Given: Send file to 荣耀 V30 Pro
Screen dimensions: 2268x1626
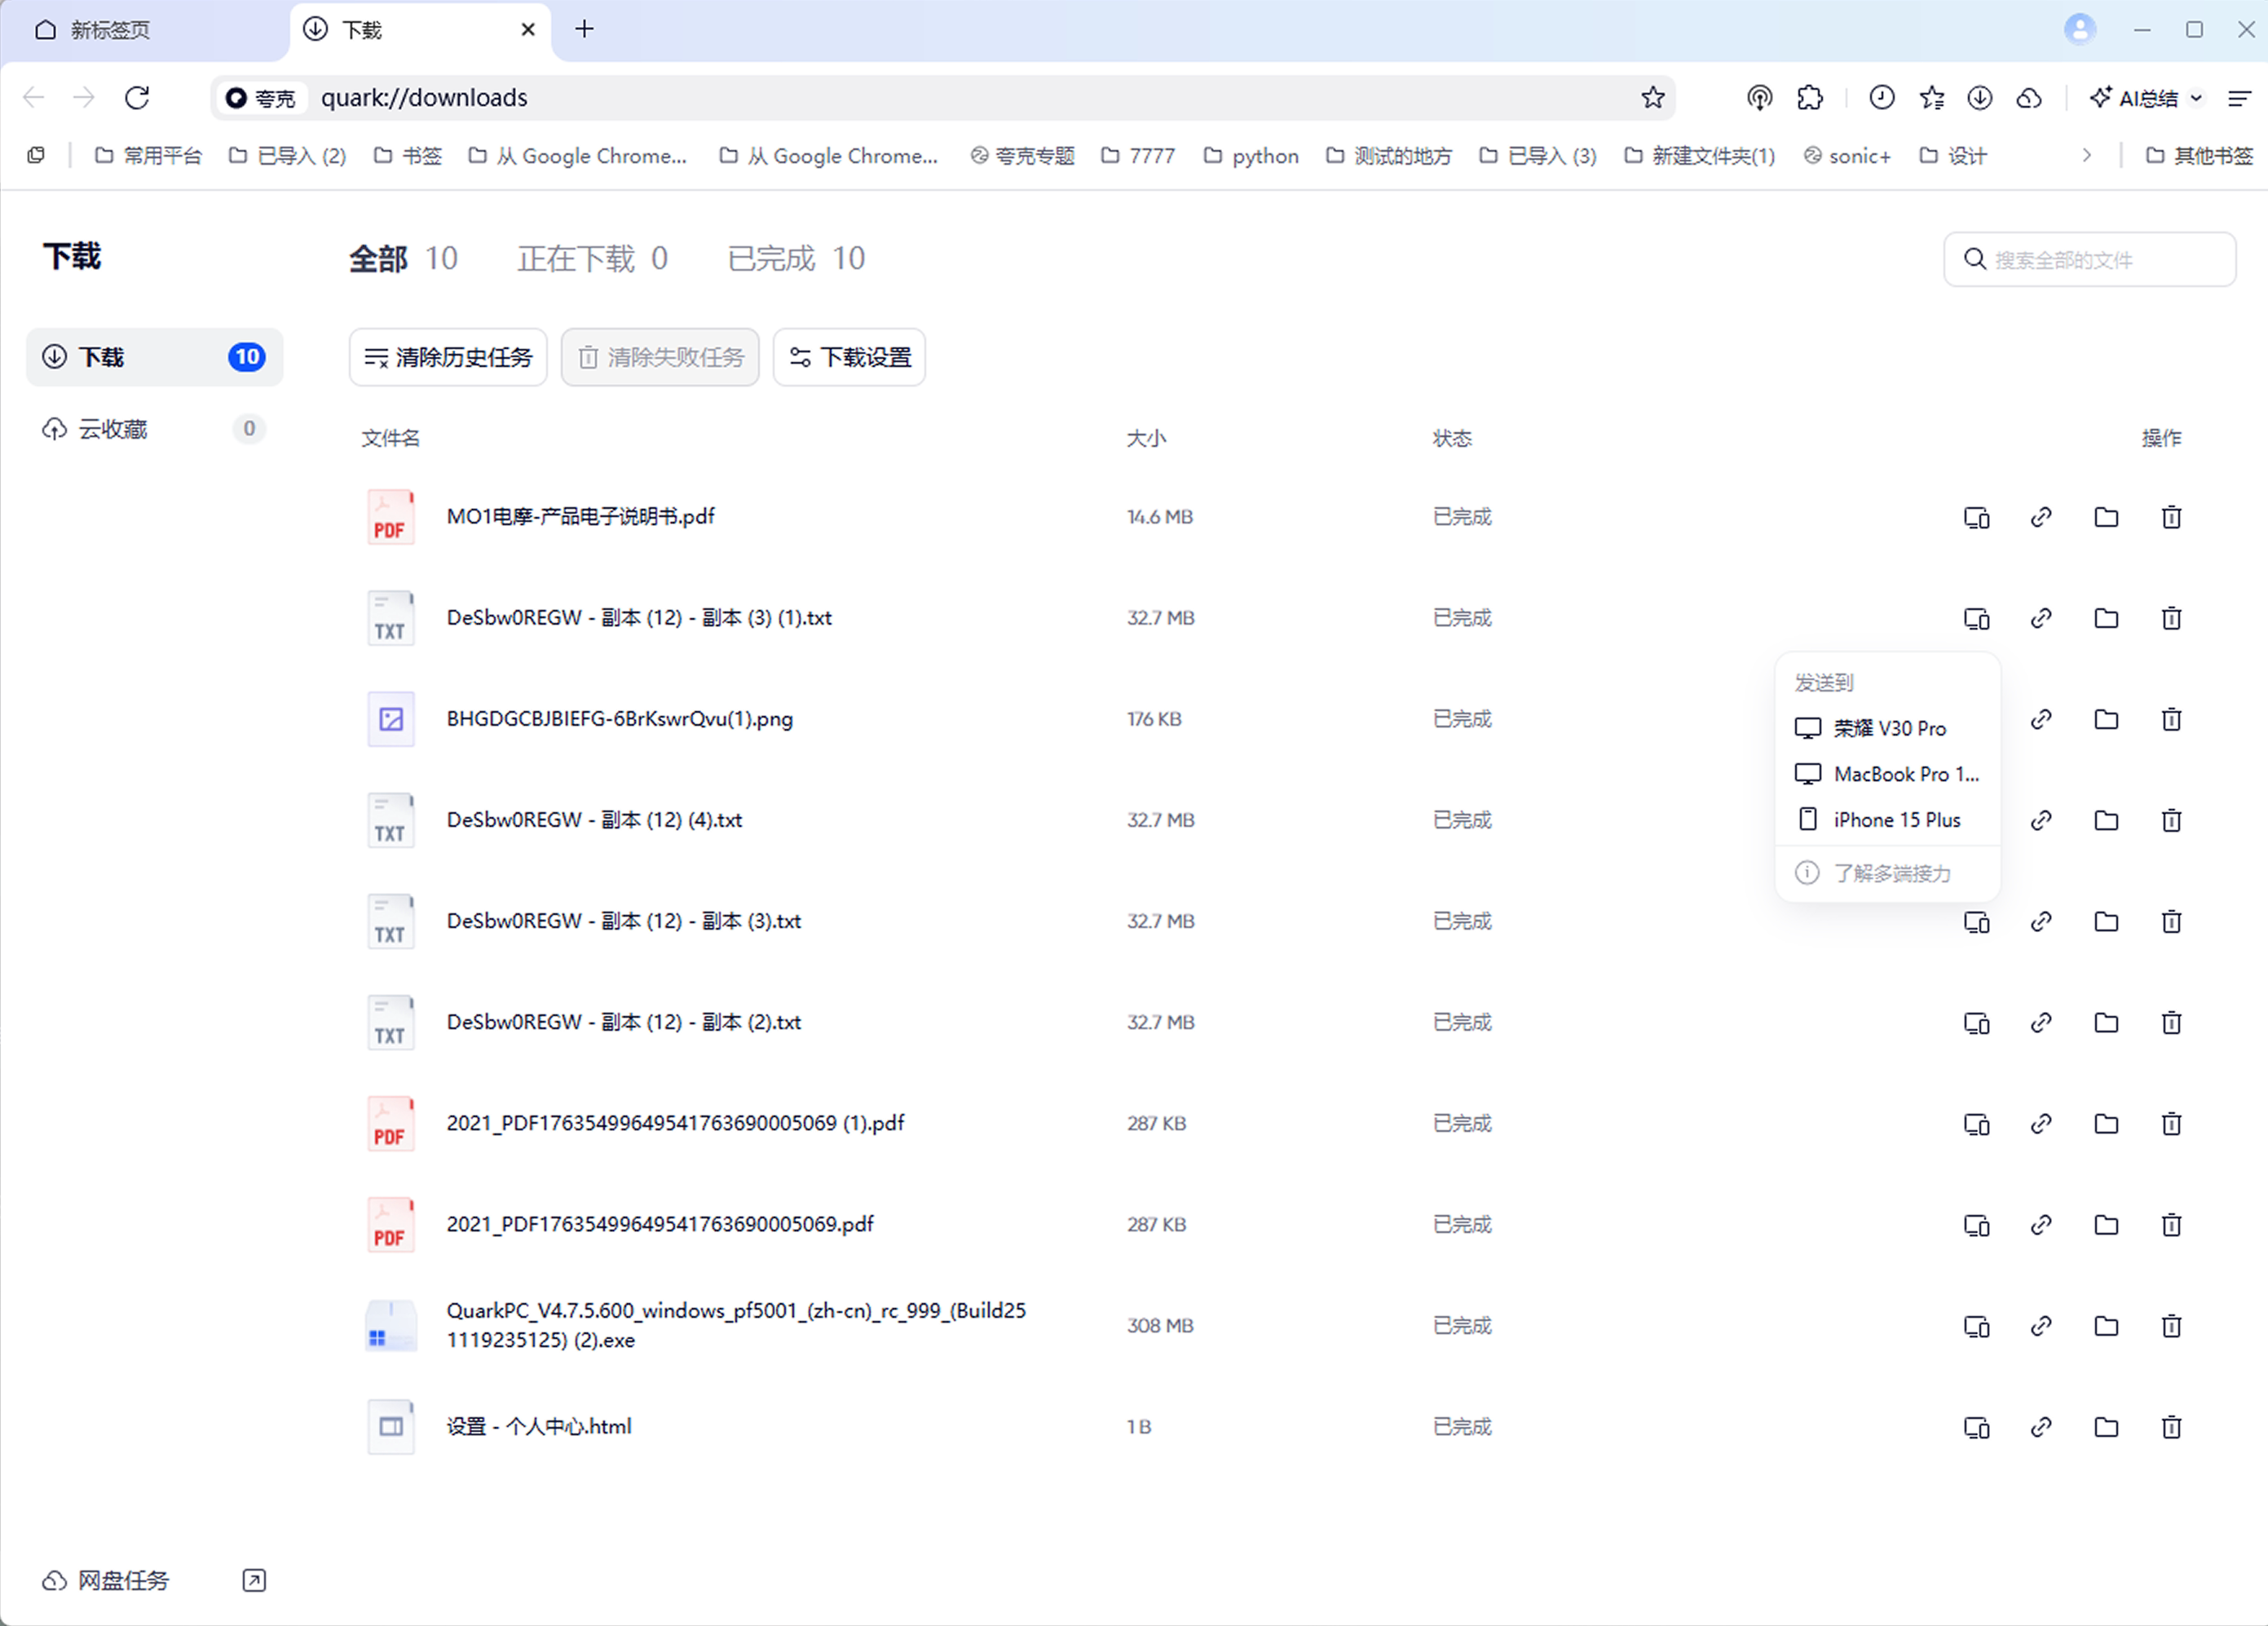Looking at the screenshot, I should [x=1887, y=728].
